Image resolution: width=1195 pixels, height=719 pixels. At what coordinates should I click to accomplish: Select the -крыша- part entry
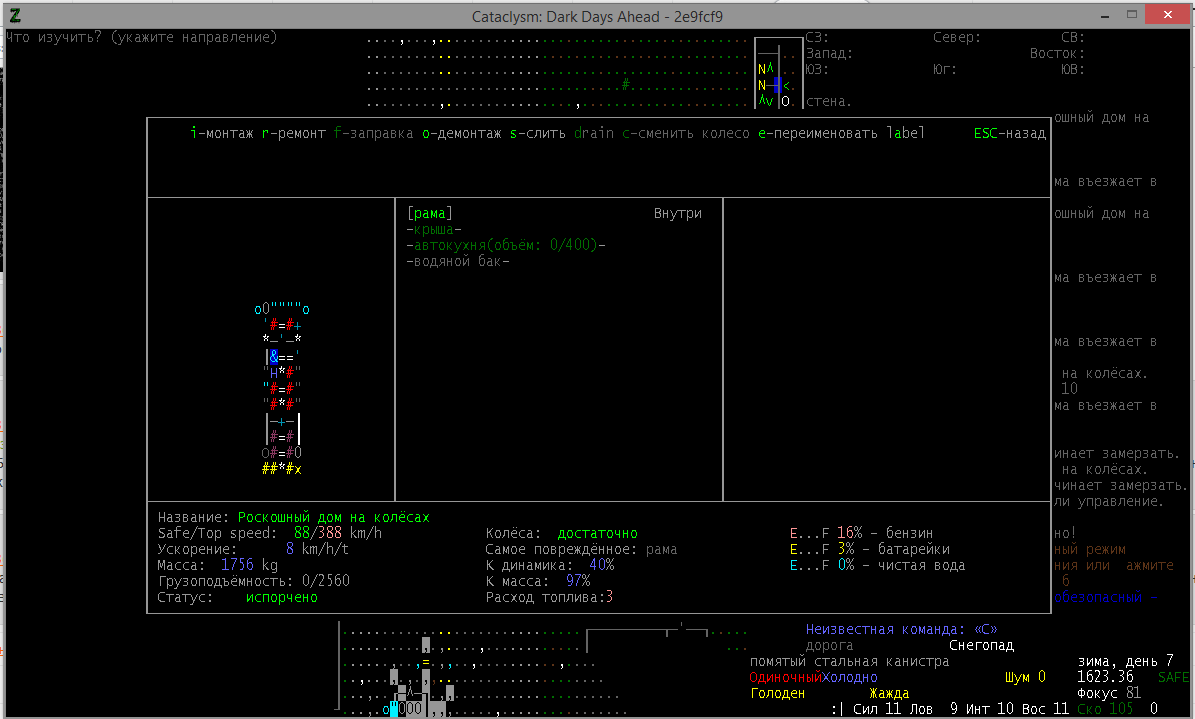click(434, 230)
